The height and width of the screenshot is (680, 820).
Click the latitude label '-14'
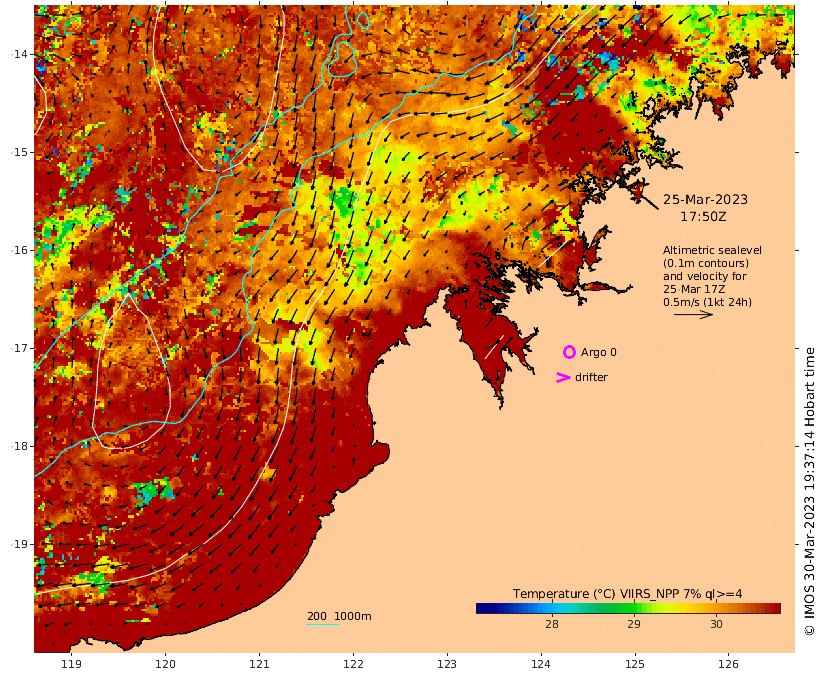[20, 54]
